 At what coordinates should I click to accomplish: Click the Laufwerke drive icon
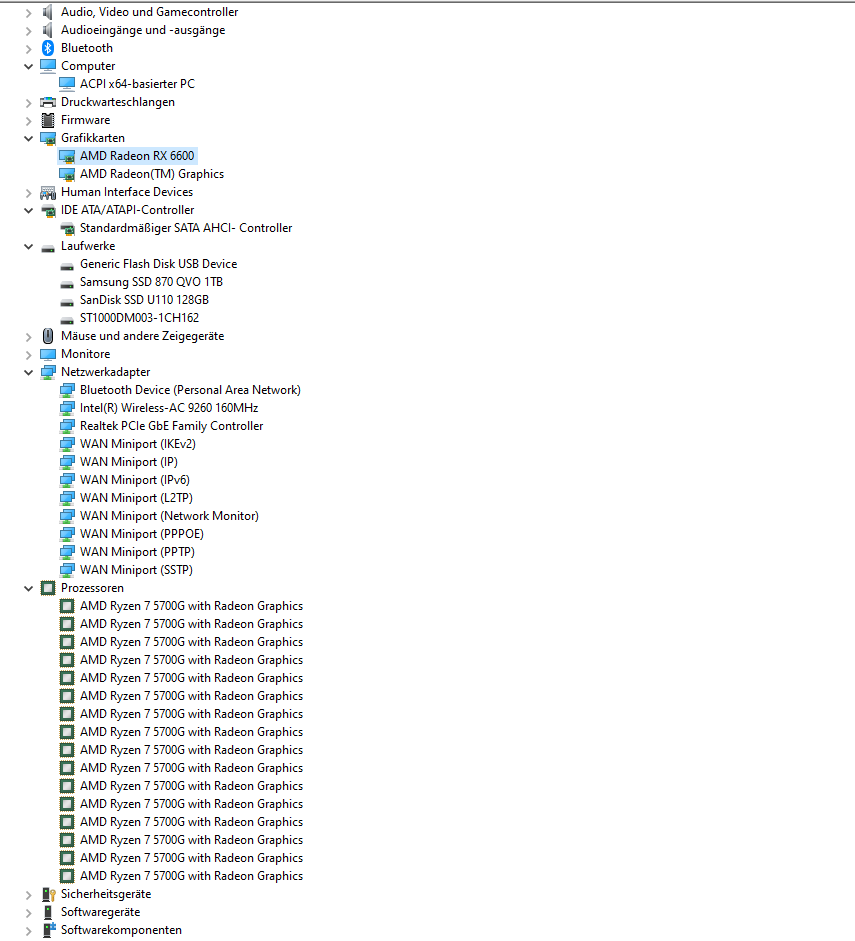(x=48, y=248)
